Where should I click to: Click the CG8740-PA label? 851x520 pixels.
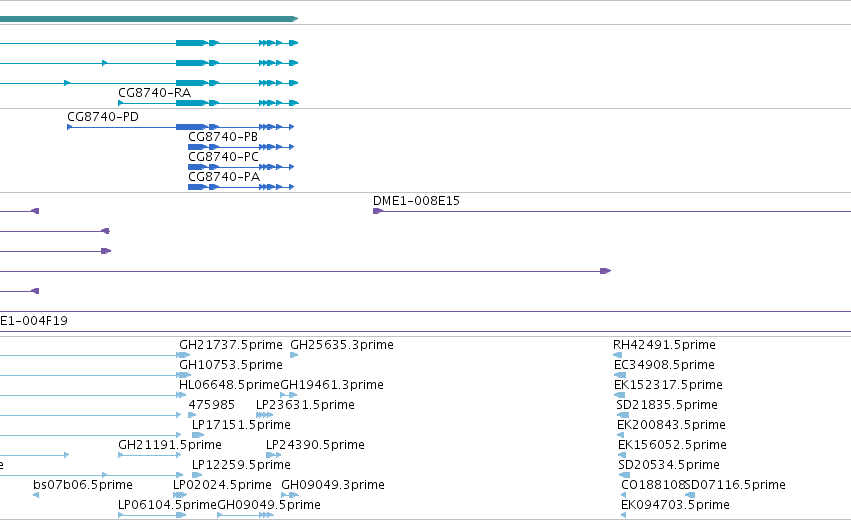(224, 177)
